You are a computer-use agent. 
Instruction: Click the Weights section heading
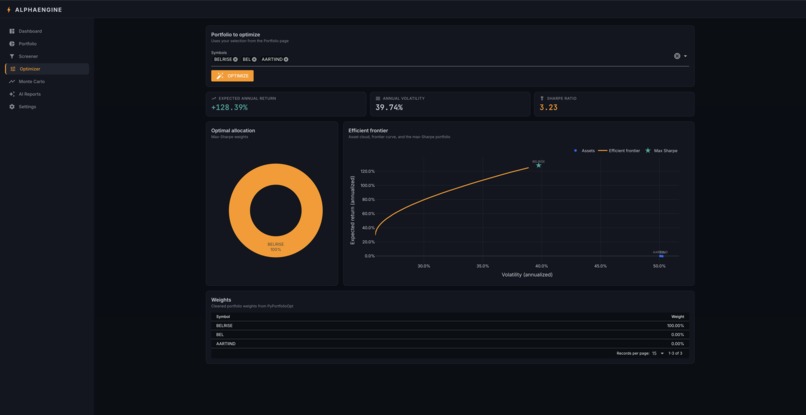[221, 299]
